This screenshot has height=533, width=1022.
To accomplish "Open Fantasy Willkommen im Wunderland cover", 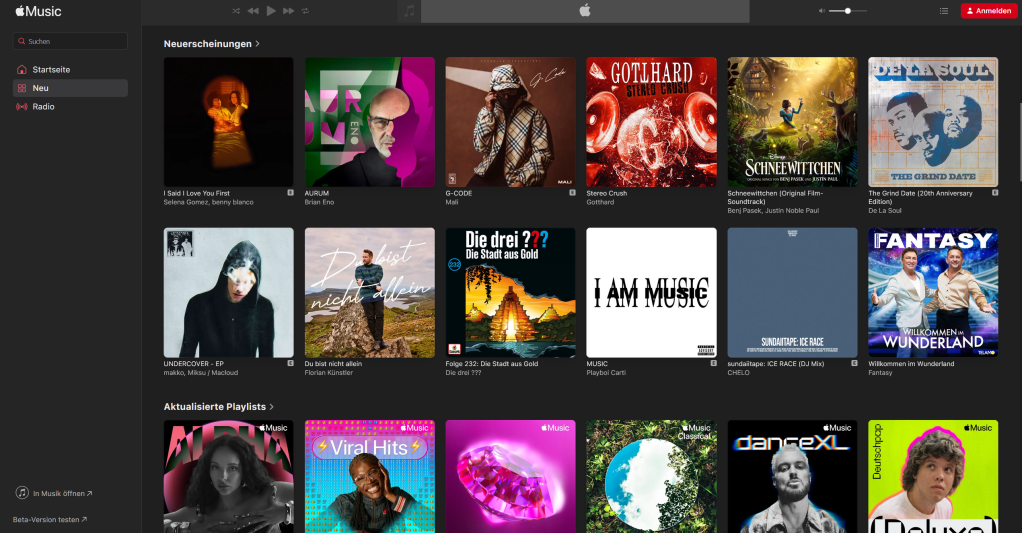I will (933, 293).
